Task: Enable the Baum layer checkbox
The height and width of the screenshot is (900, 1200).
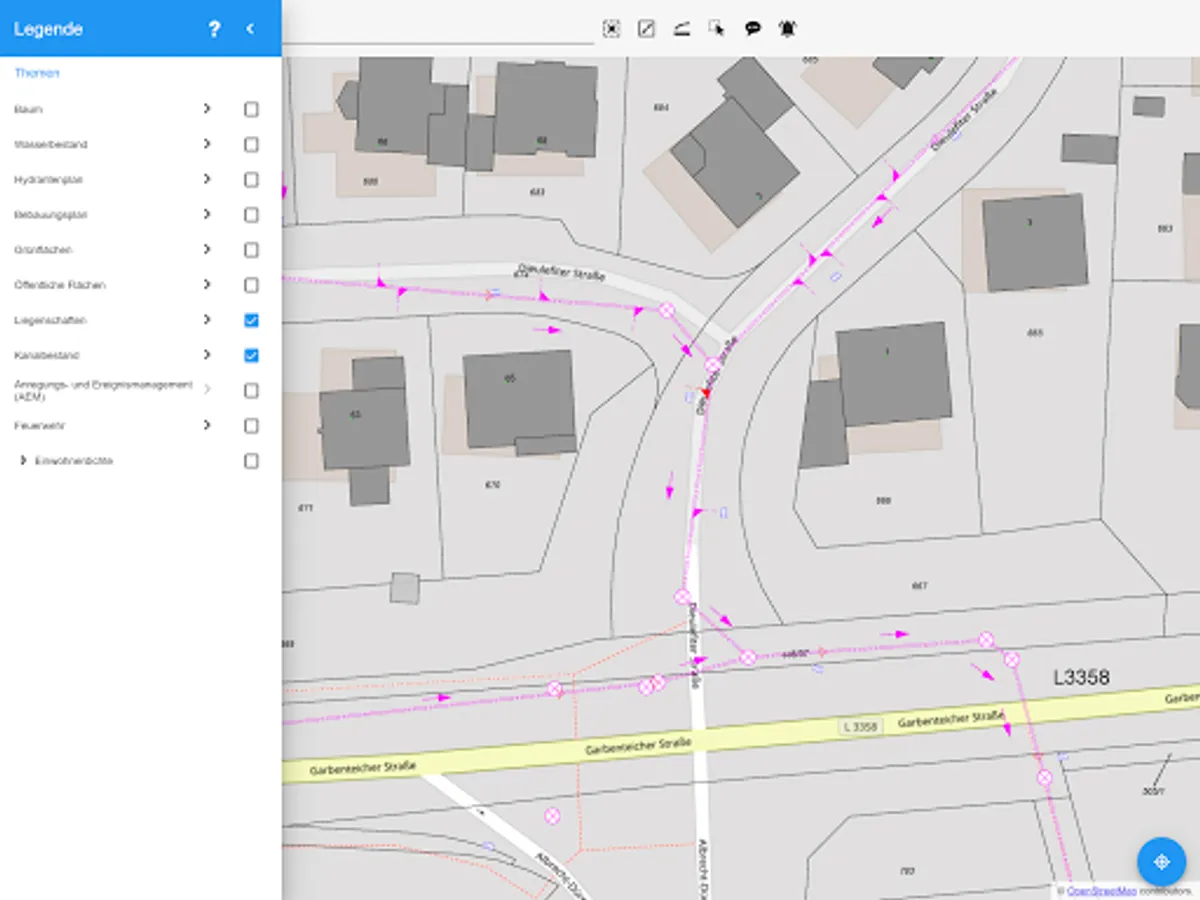Action: [251, 110]
